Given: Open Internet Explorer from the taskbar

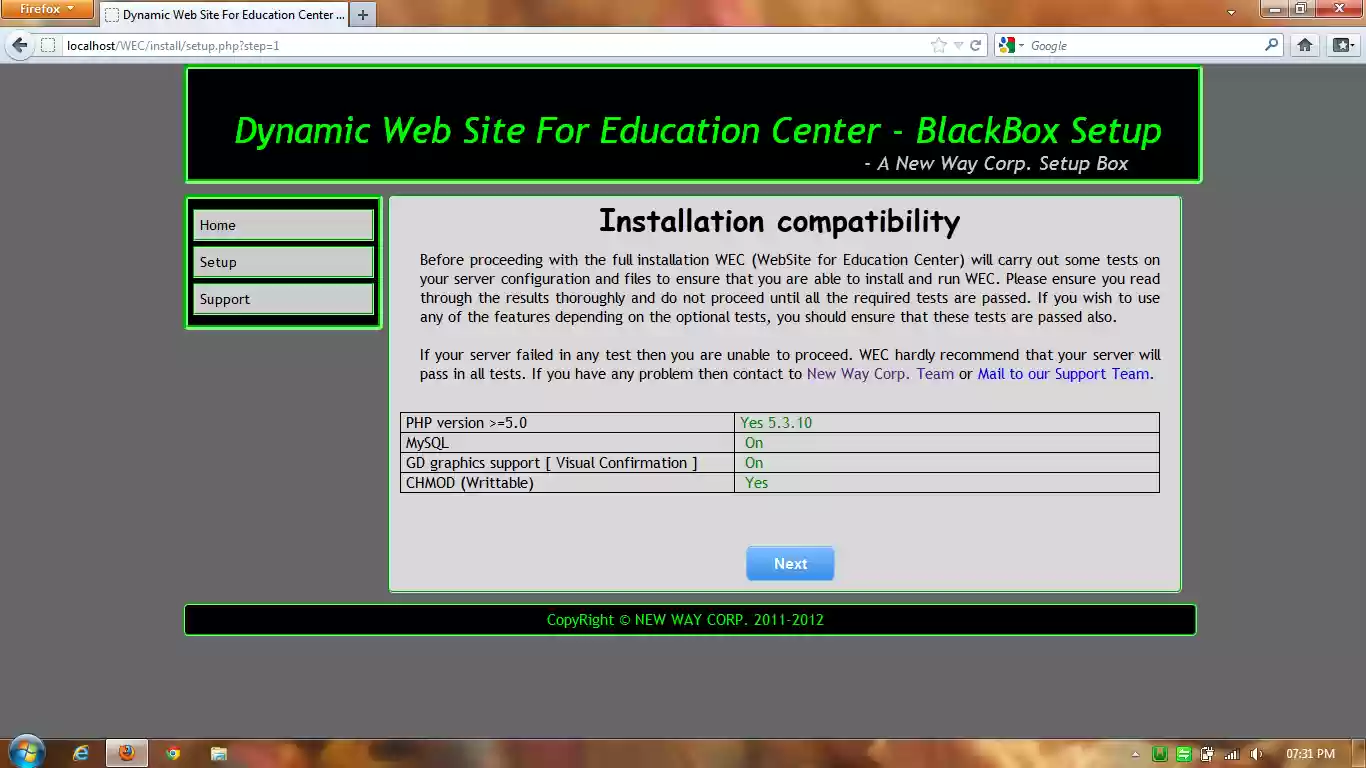Looking at the screenshot, I should (x=80, y=753).
